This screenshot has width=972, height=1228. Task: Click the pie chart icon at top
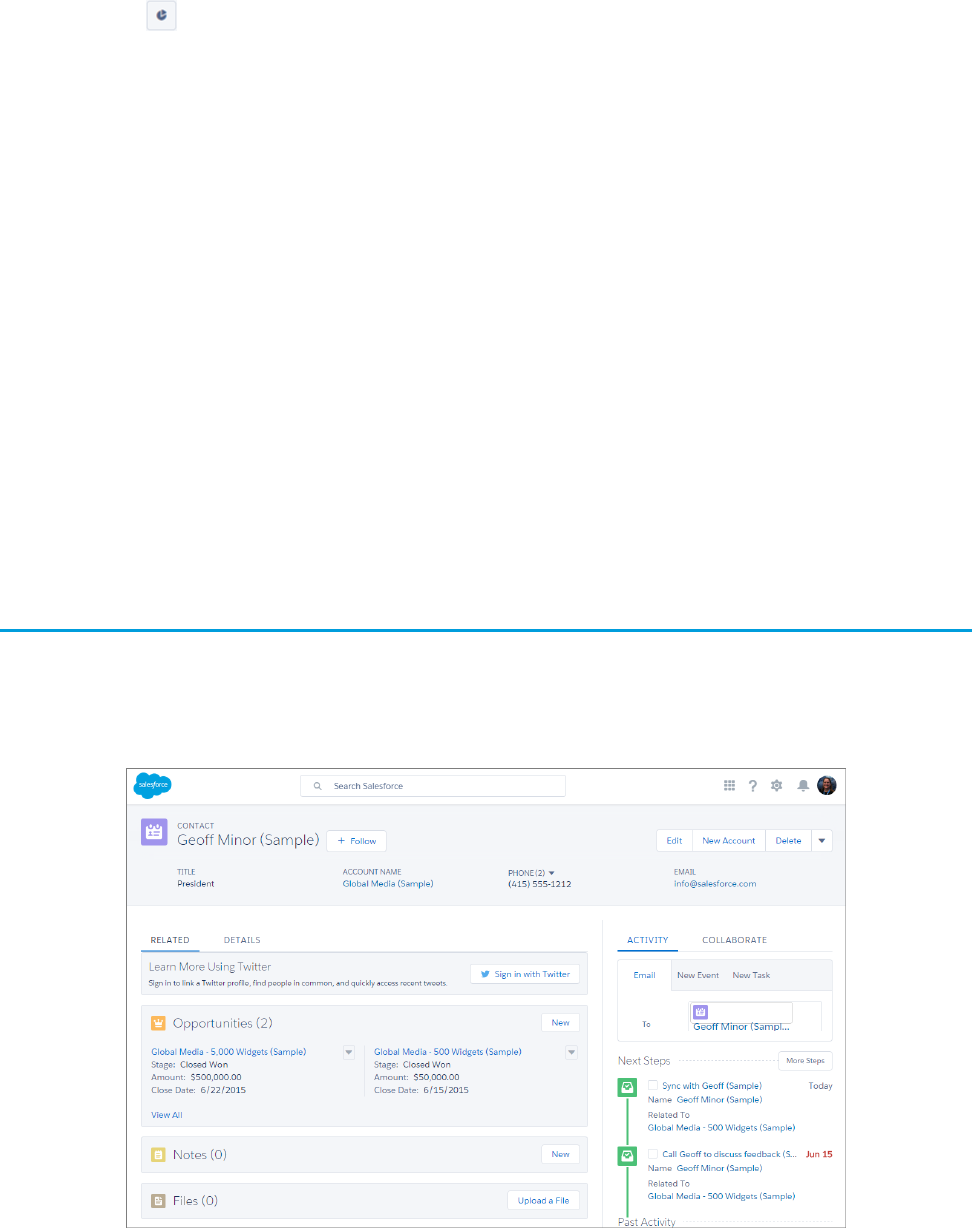[x=162, y=16]
